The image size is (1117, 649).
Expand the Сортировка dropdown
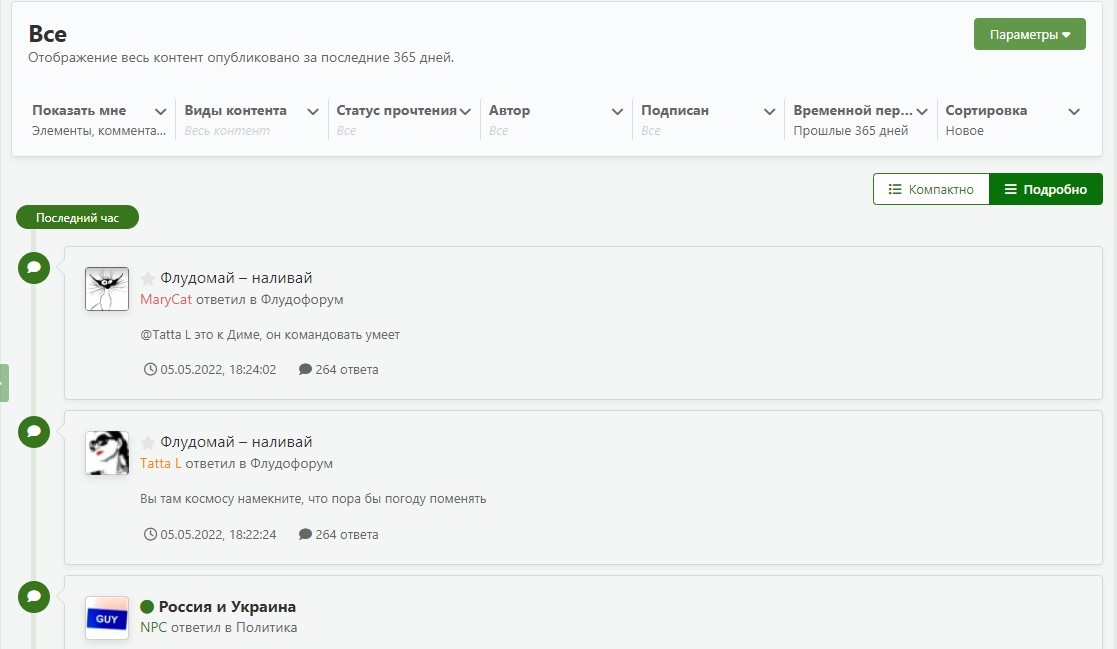(1012, 120)
